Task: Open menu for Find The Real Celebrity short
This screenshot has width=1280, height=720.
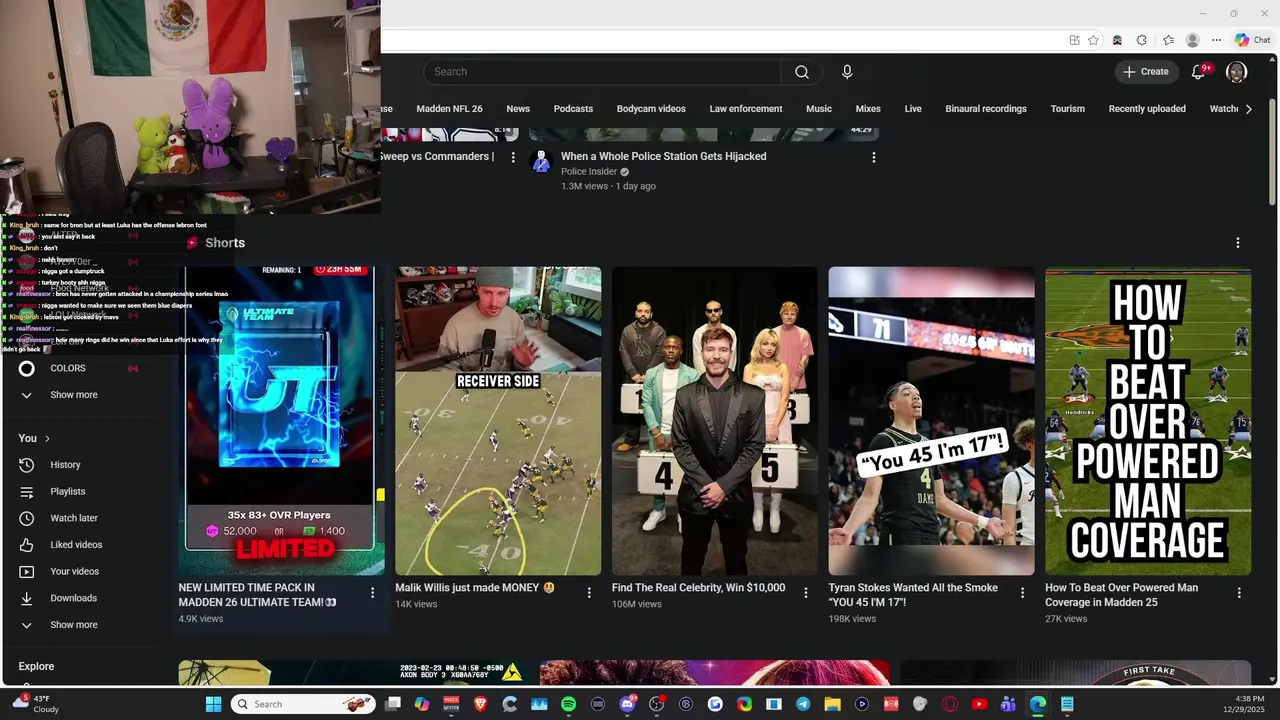Action: (x=806, y=593)
